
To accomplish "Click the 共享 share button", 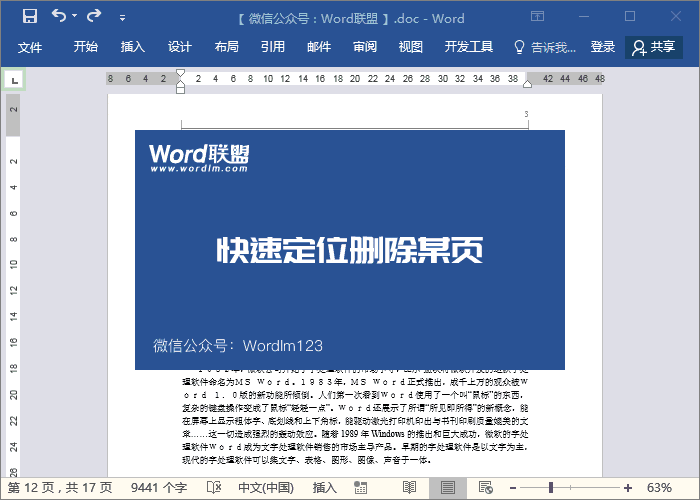I will click(x=654, y=47).
